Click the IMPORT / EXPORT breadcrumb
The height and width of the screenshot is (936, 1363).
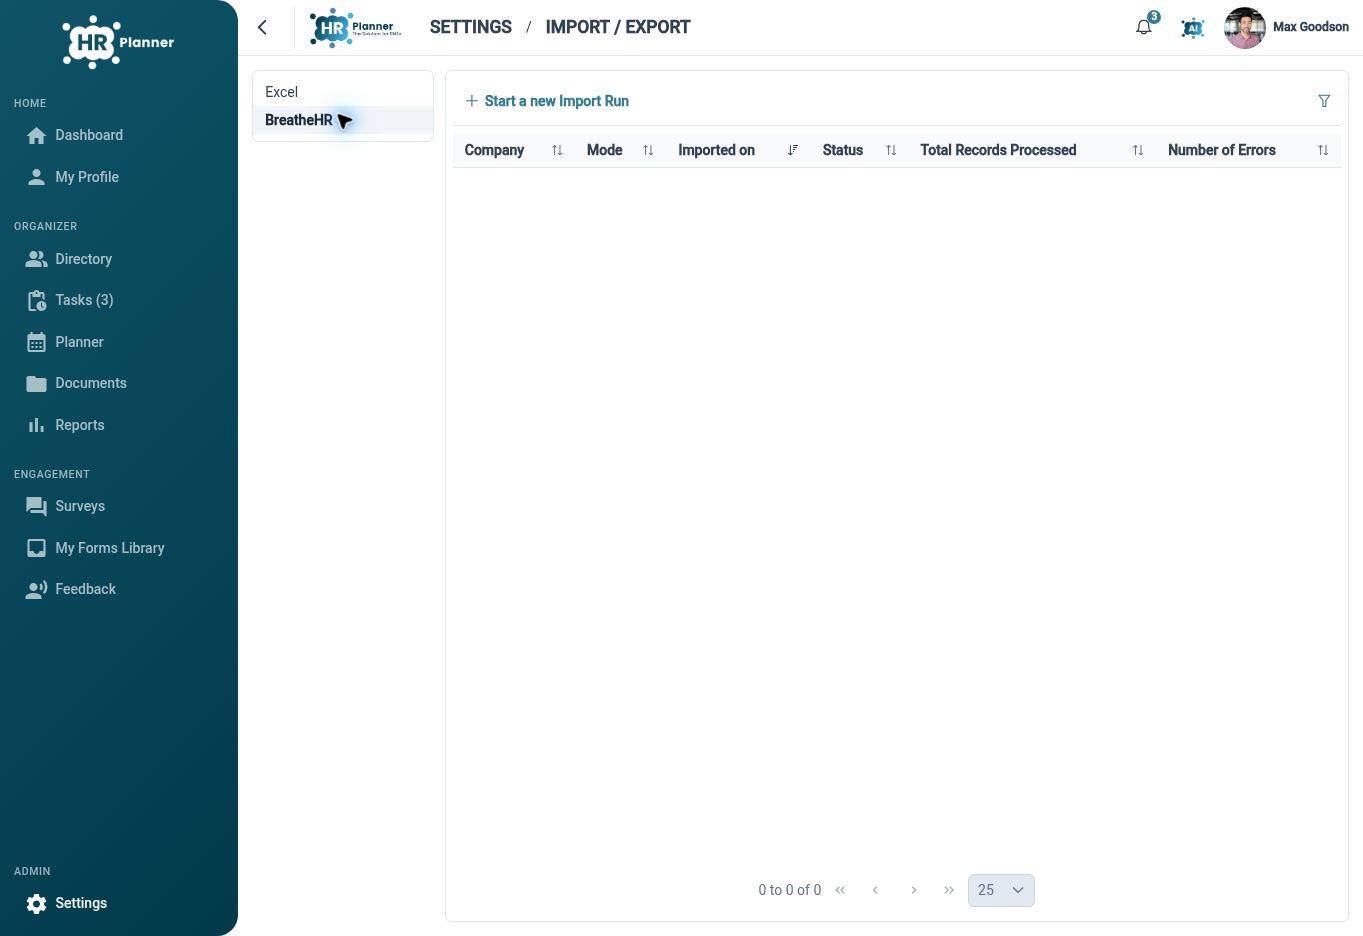pos(618,27)
